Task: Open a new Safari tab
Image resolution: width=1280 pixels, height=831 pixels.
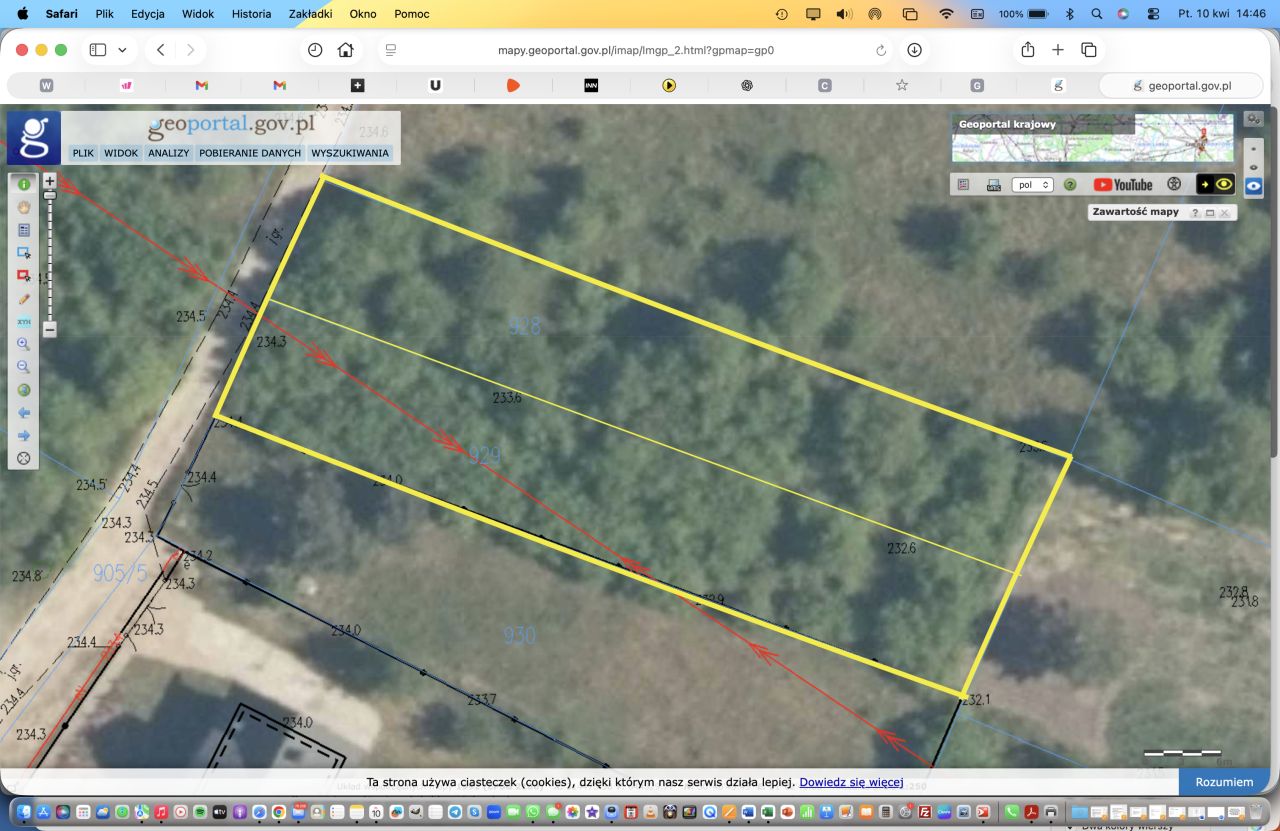Action: coord(1058,50)
